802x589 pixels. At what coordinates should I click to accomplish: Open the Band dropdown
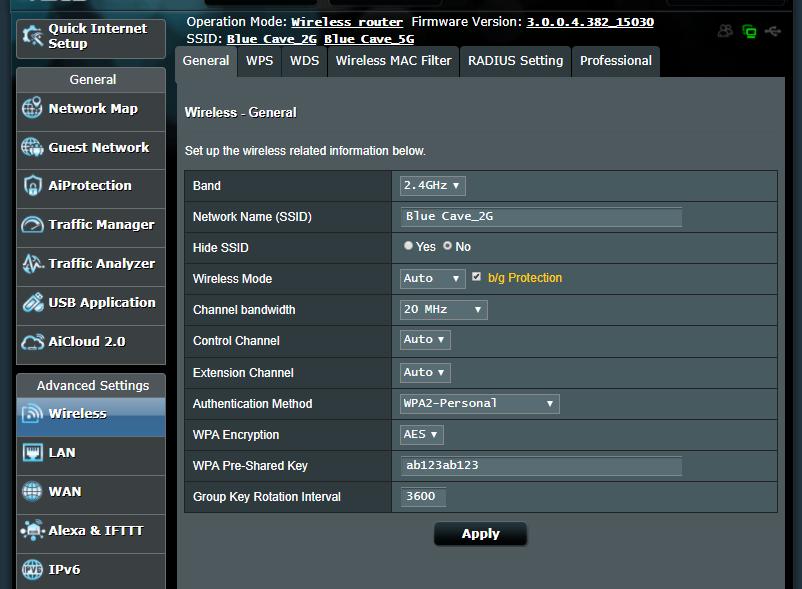pyautogui.click(x=432, y=185)
